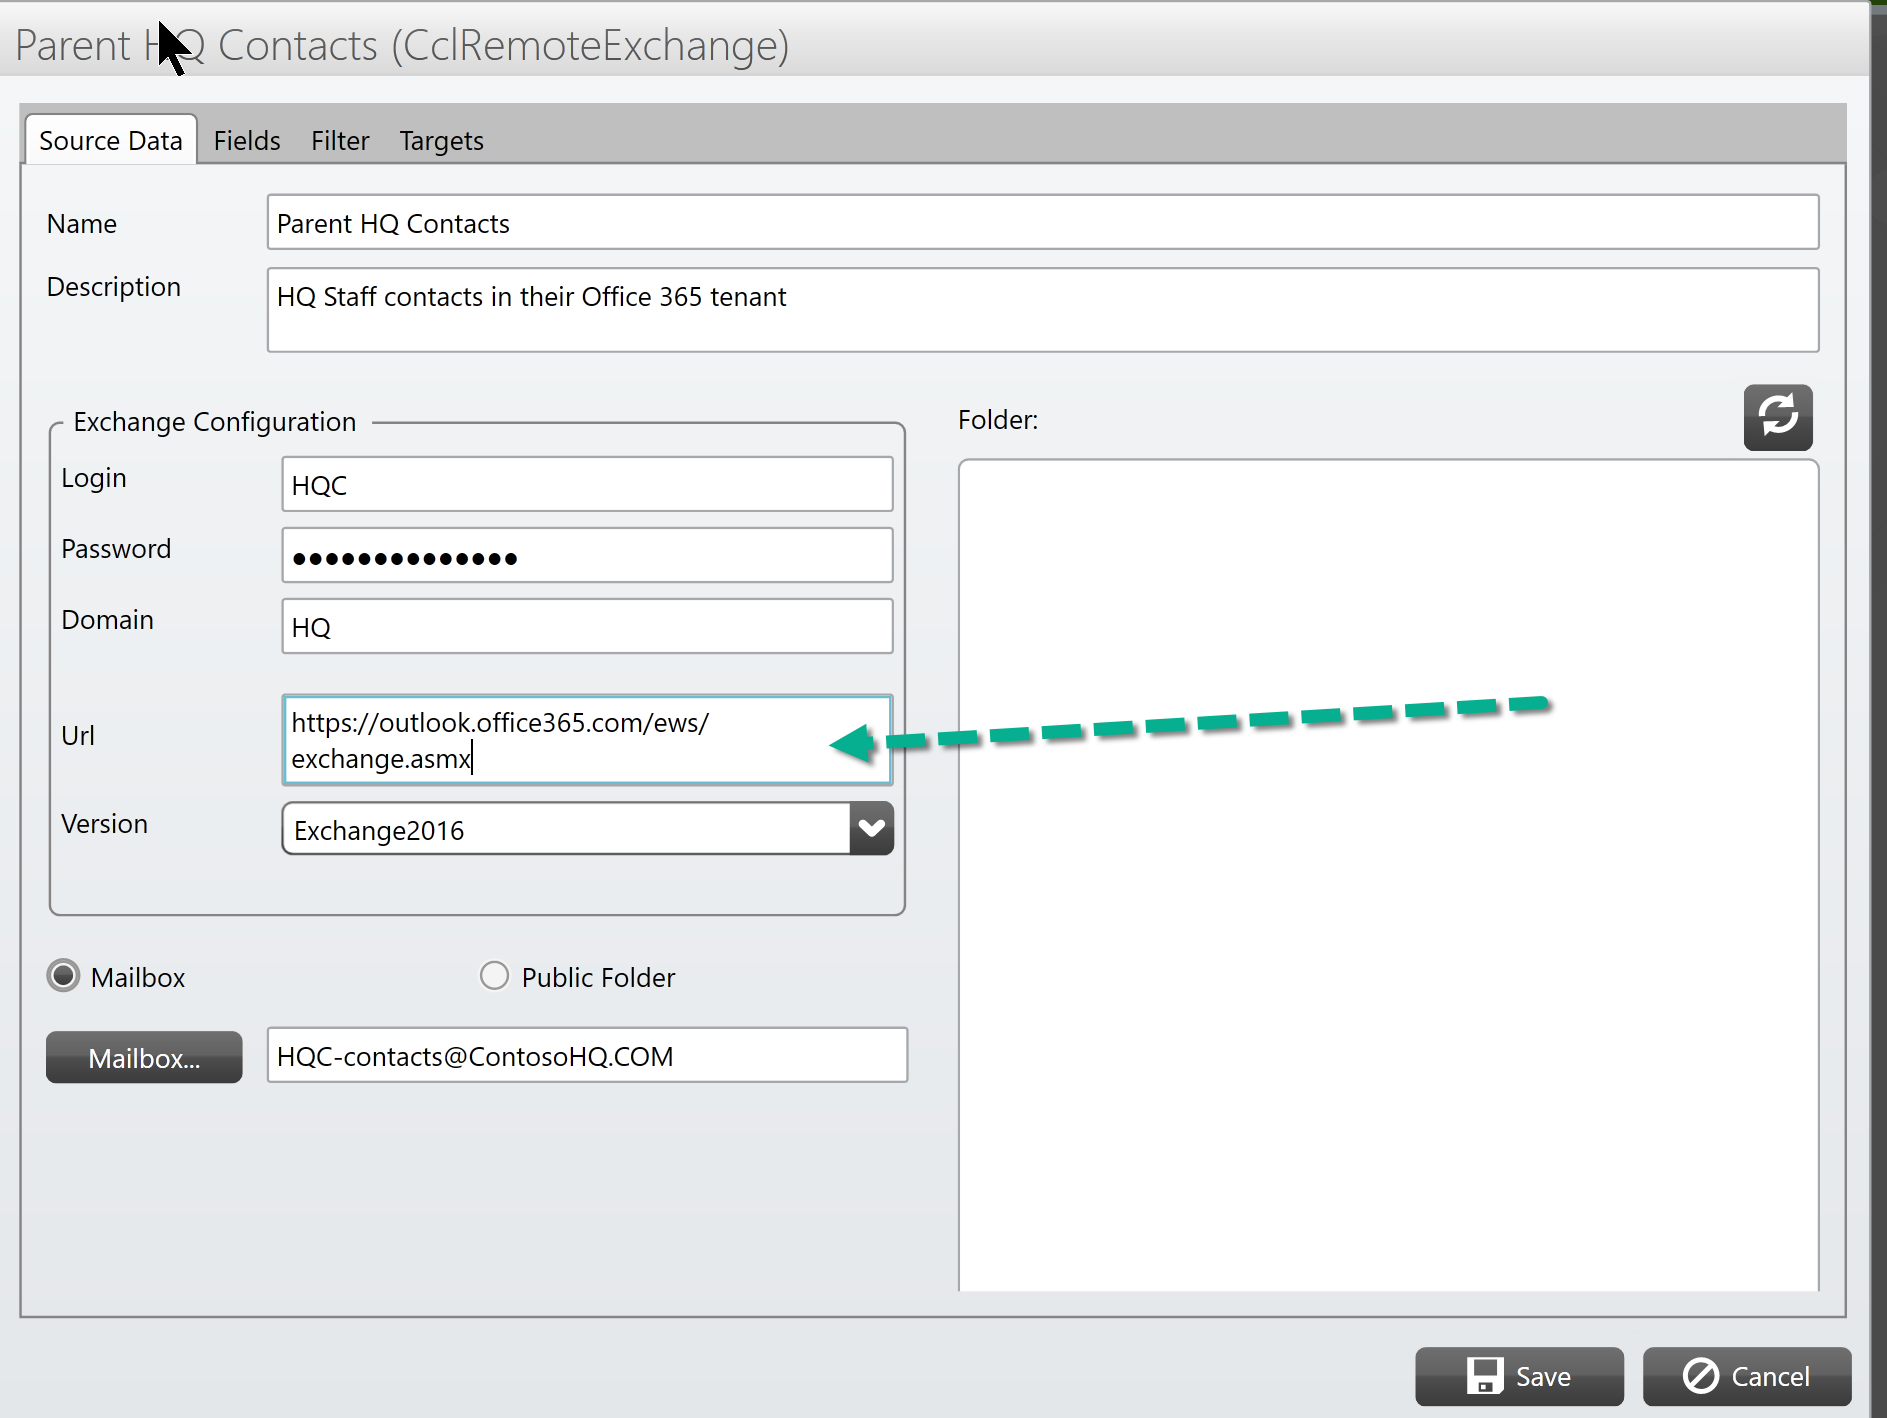The height and width of the screenshot is (1418, 1887).
Task: Click the Password field
Action: [587, 556]
